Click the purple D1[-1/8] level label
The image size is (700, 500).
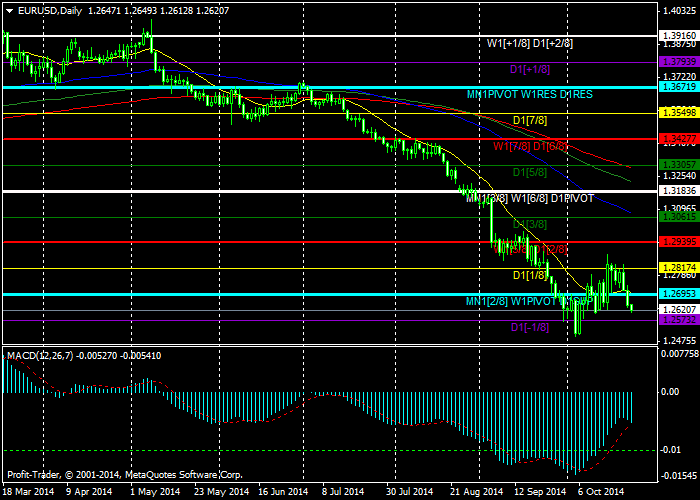(x=530, y=327)
